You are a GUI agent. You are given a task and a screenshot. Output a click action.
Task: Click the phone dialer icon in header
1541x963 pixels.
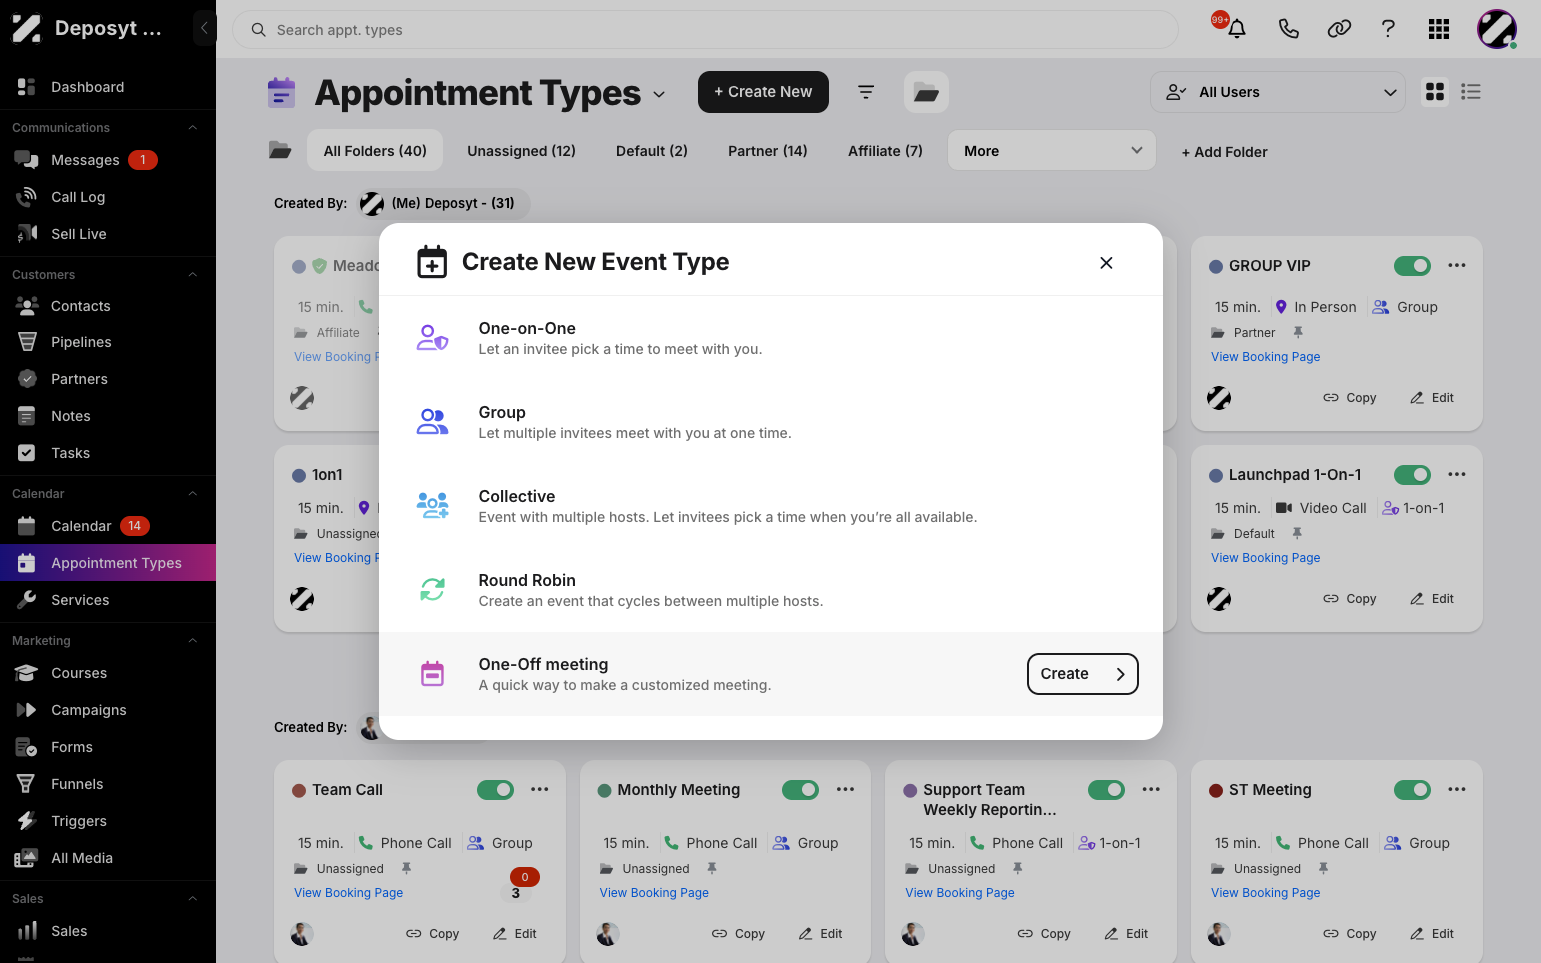(x=1288, y=29)
